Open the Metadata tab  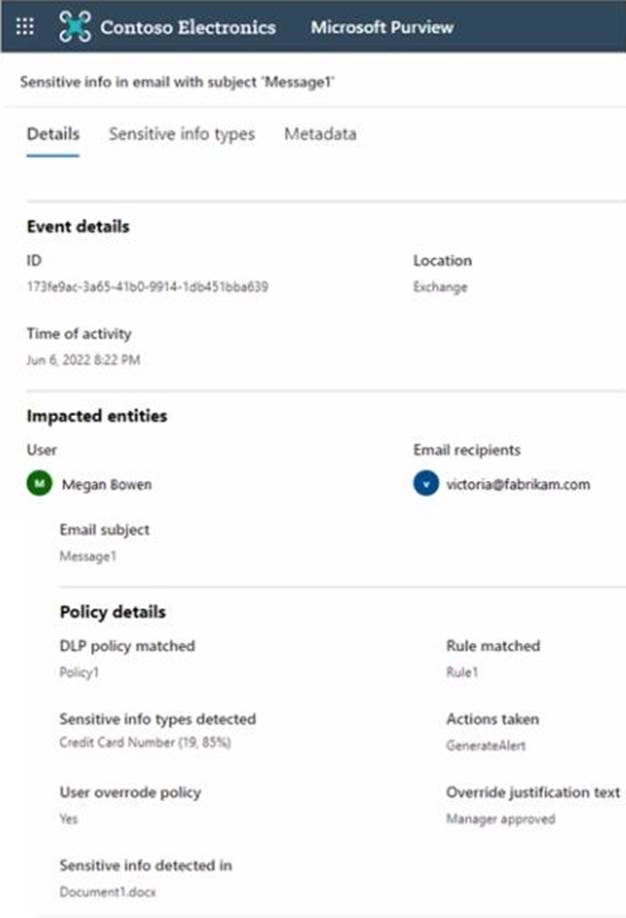(x=320, y=134)
